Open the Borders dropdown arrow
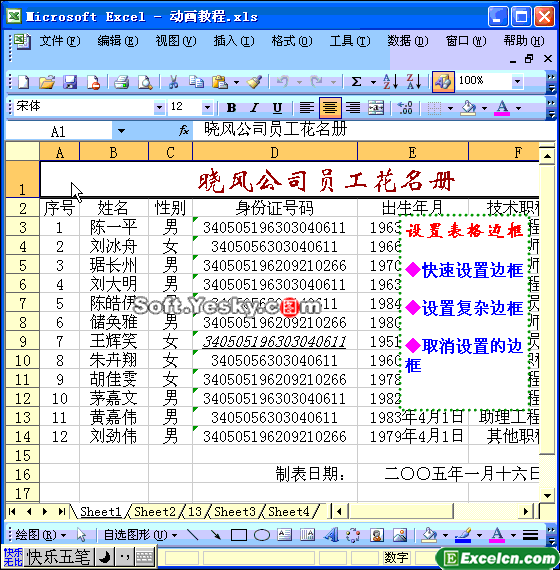 (x=451, y=108)
